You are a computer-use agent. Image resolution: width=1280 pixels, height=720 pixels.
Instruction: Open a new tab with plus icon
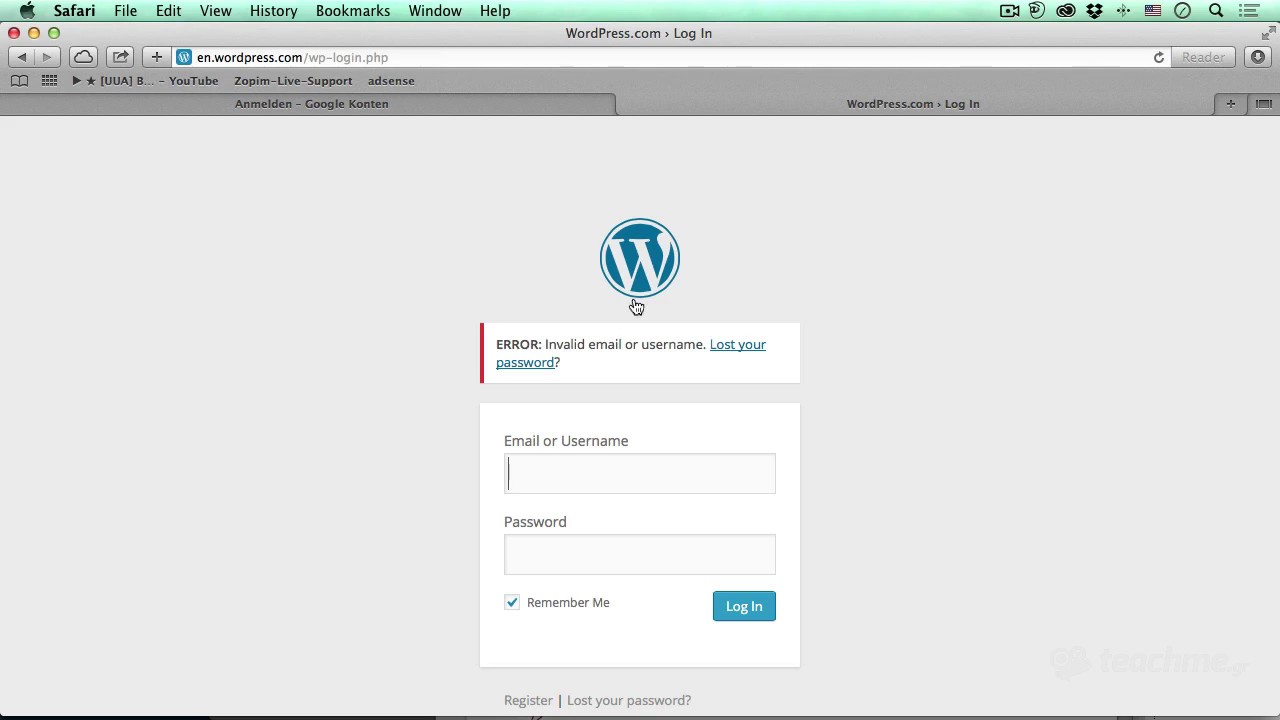pos(1231,104)
